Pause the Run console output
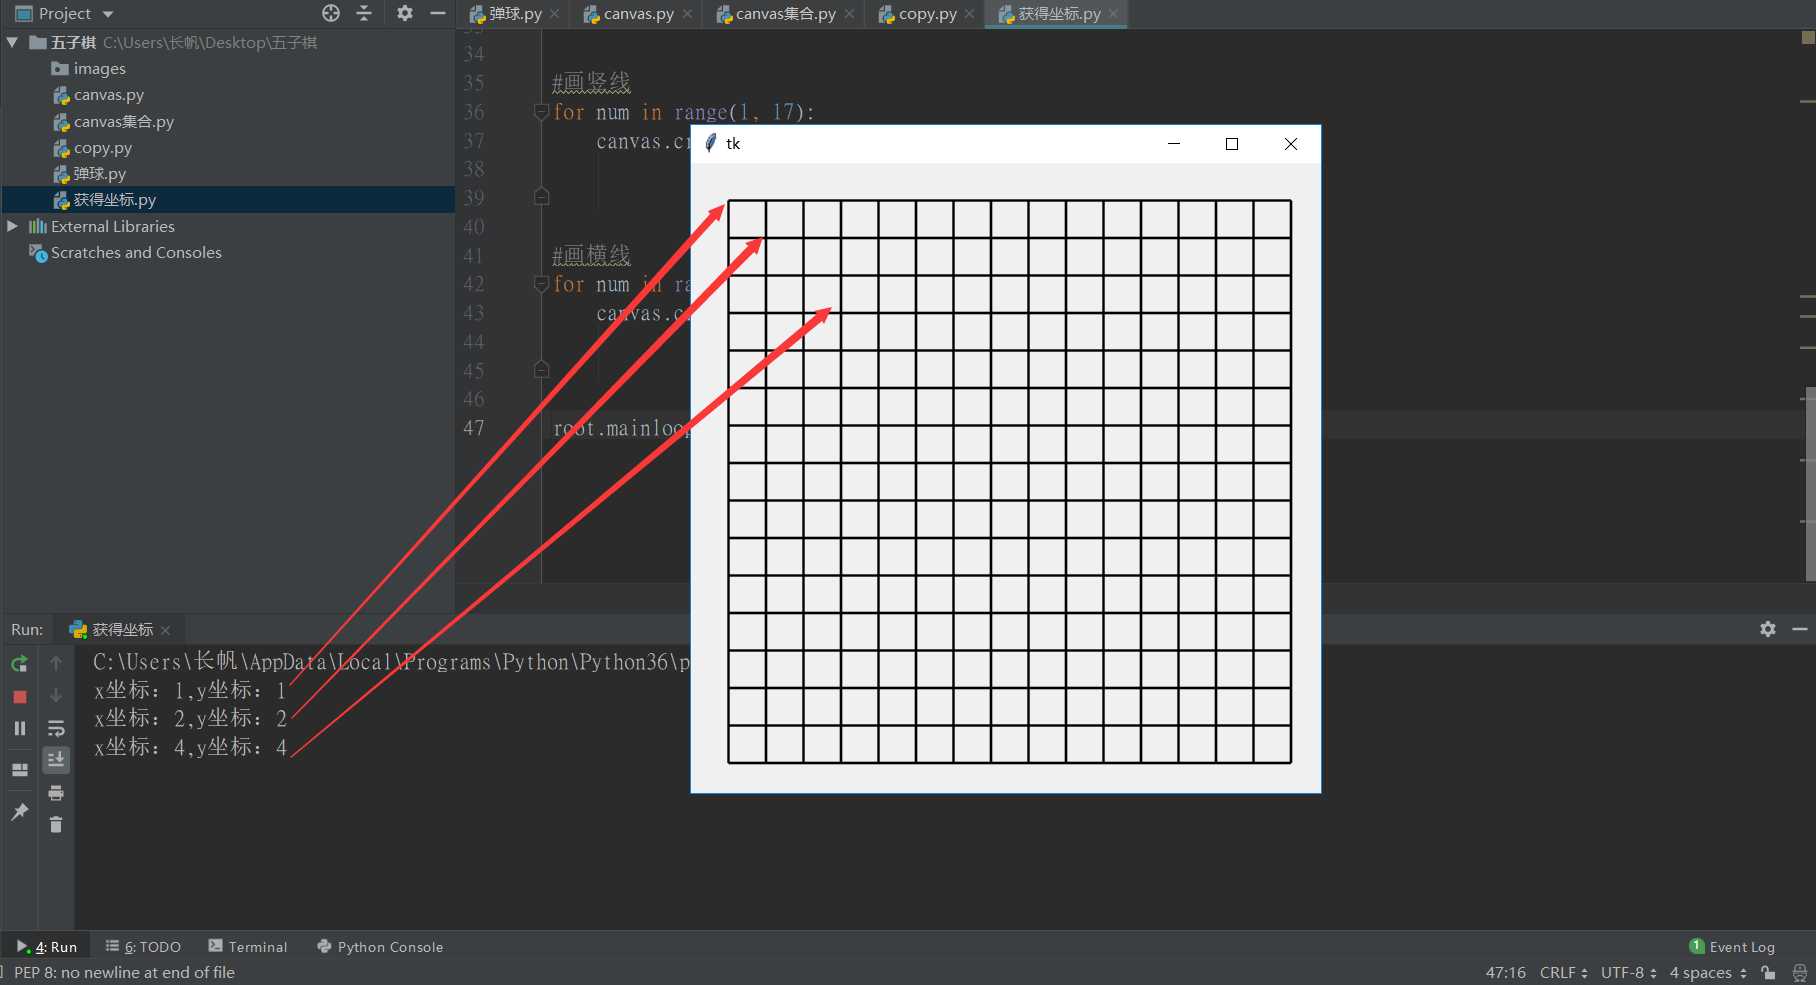Viewport: 1816px width, 985px height. [19, 729]
